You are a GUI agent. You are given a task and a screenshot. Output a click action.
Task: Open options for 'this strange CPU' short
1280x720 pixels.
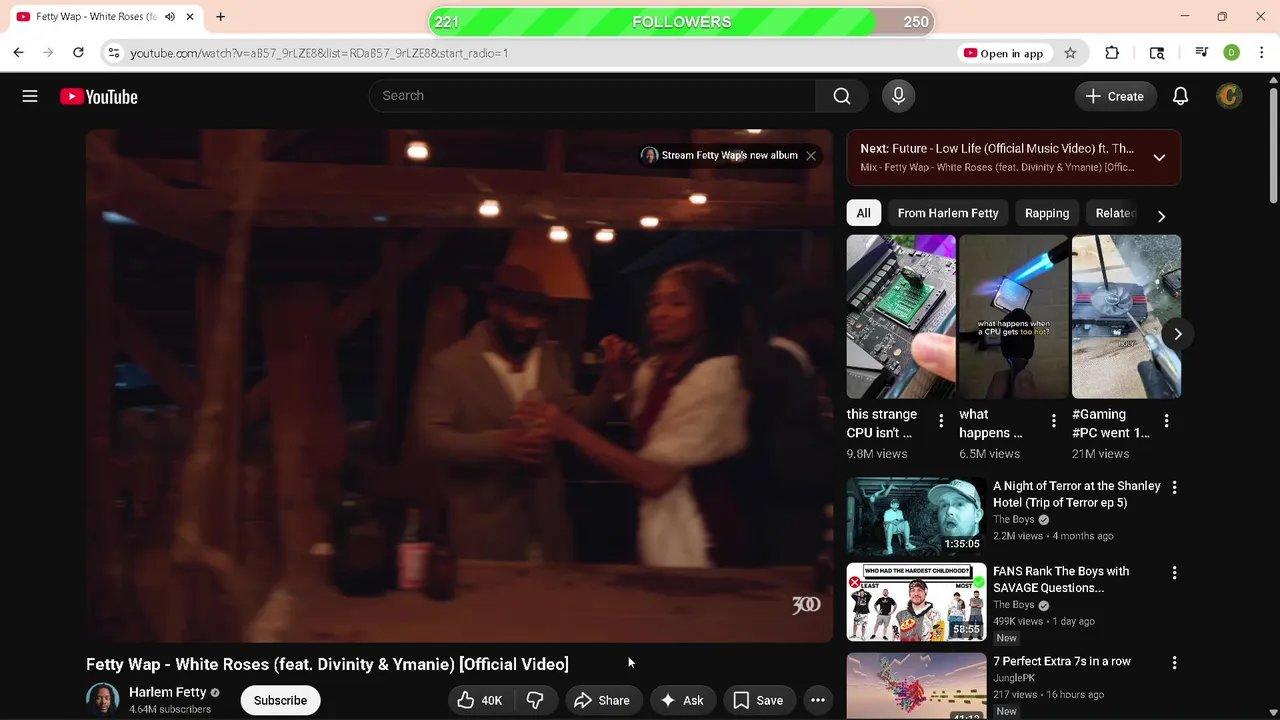tap(940, 422)
